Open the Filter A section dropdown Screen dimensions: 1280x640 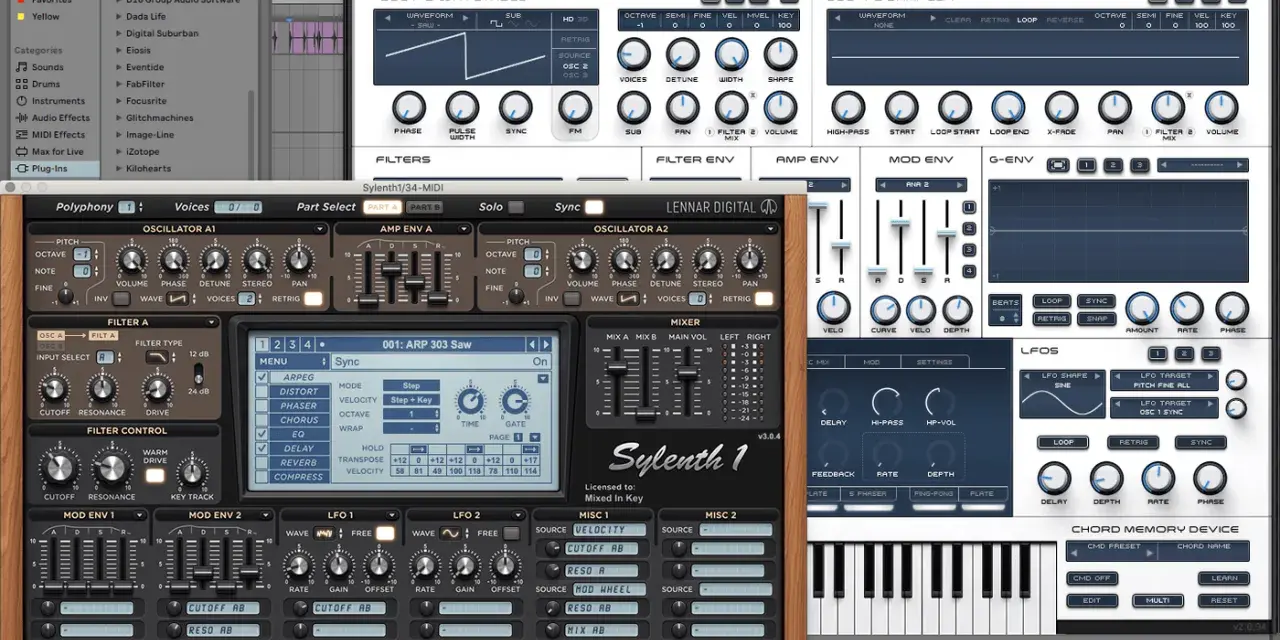click(x=213, y=322)
